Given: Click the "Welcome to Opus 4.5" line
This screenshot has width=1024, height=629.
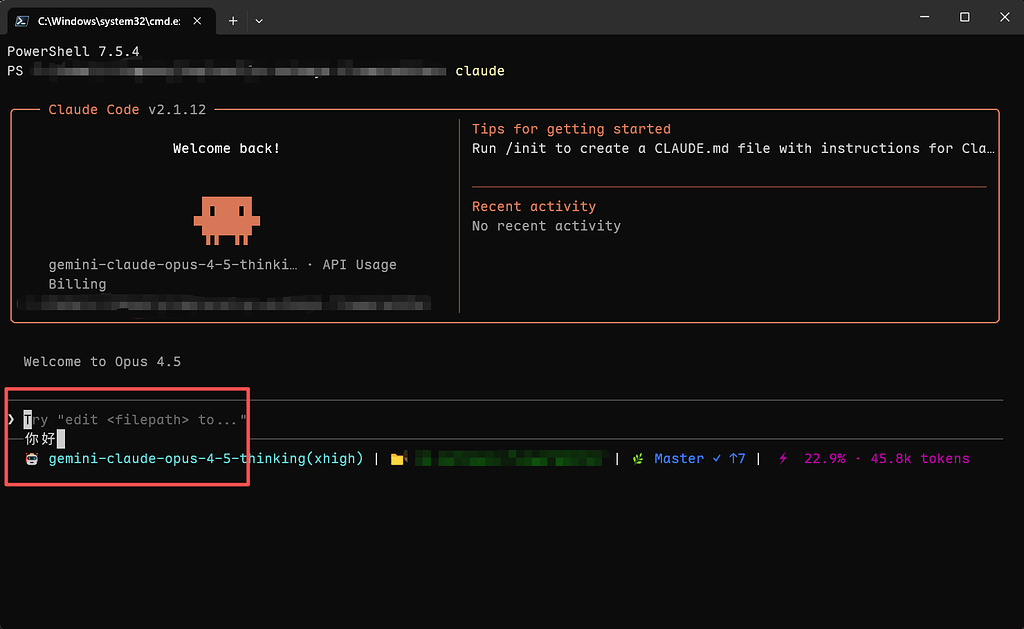Looking at the screenshot, I should (102, 362).
